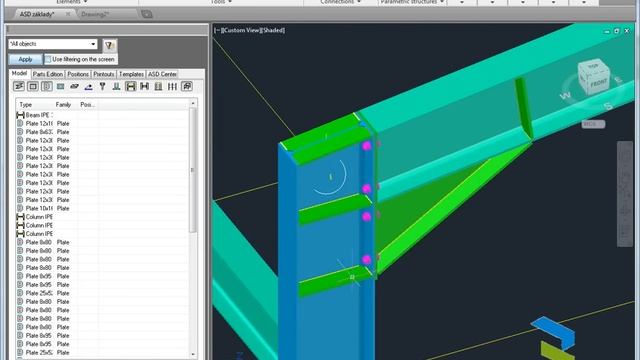
Task: Switch to the Positions tab
Action: [x=78, y=74]
